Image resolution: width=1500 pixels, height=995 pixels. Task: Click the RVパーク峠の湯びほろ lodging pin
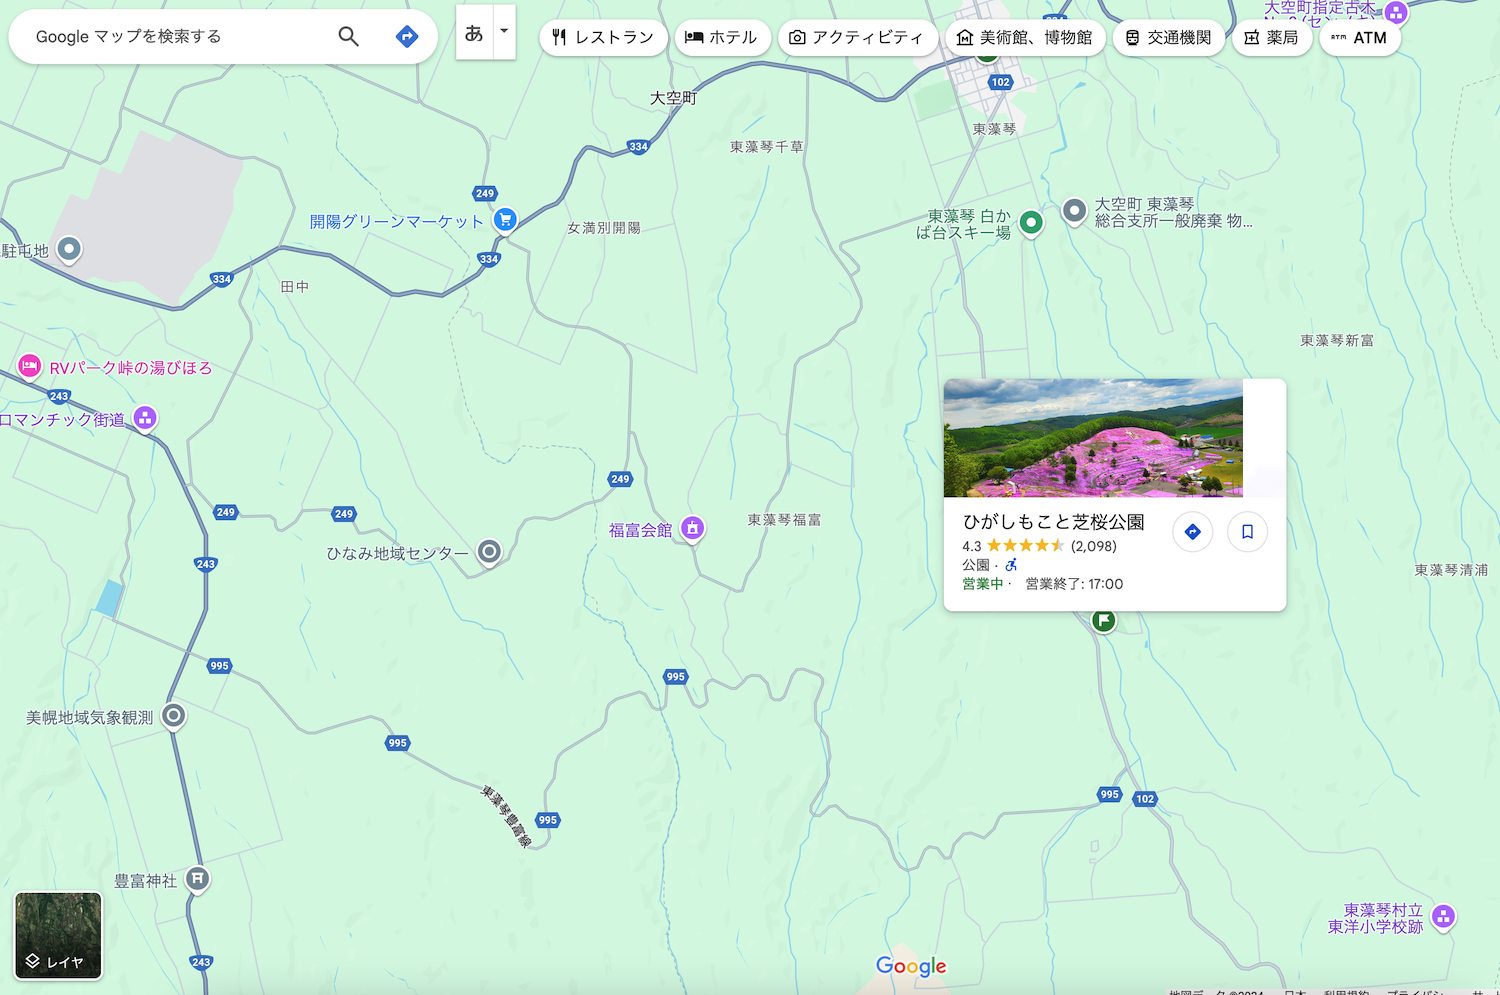click(x=30, y=366)
